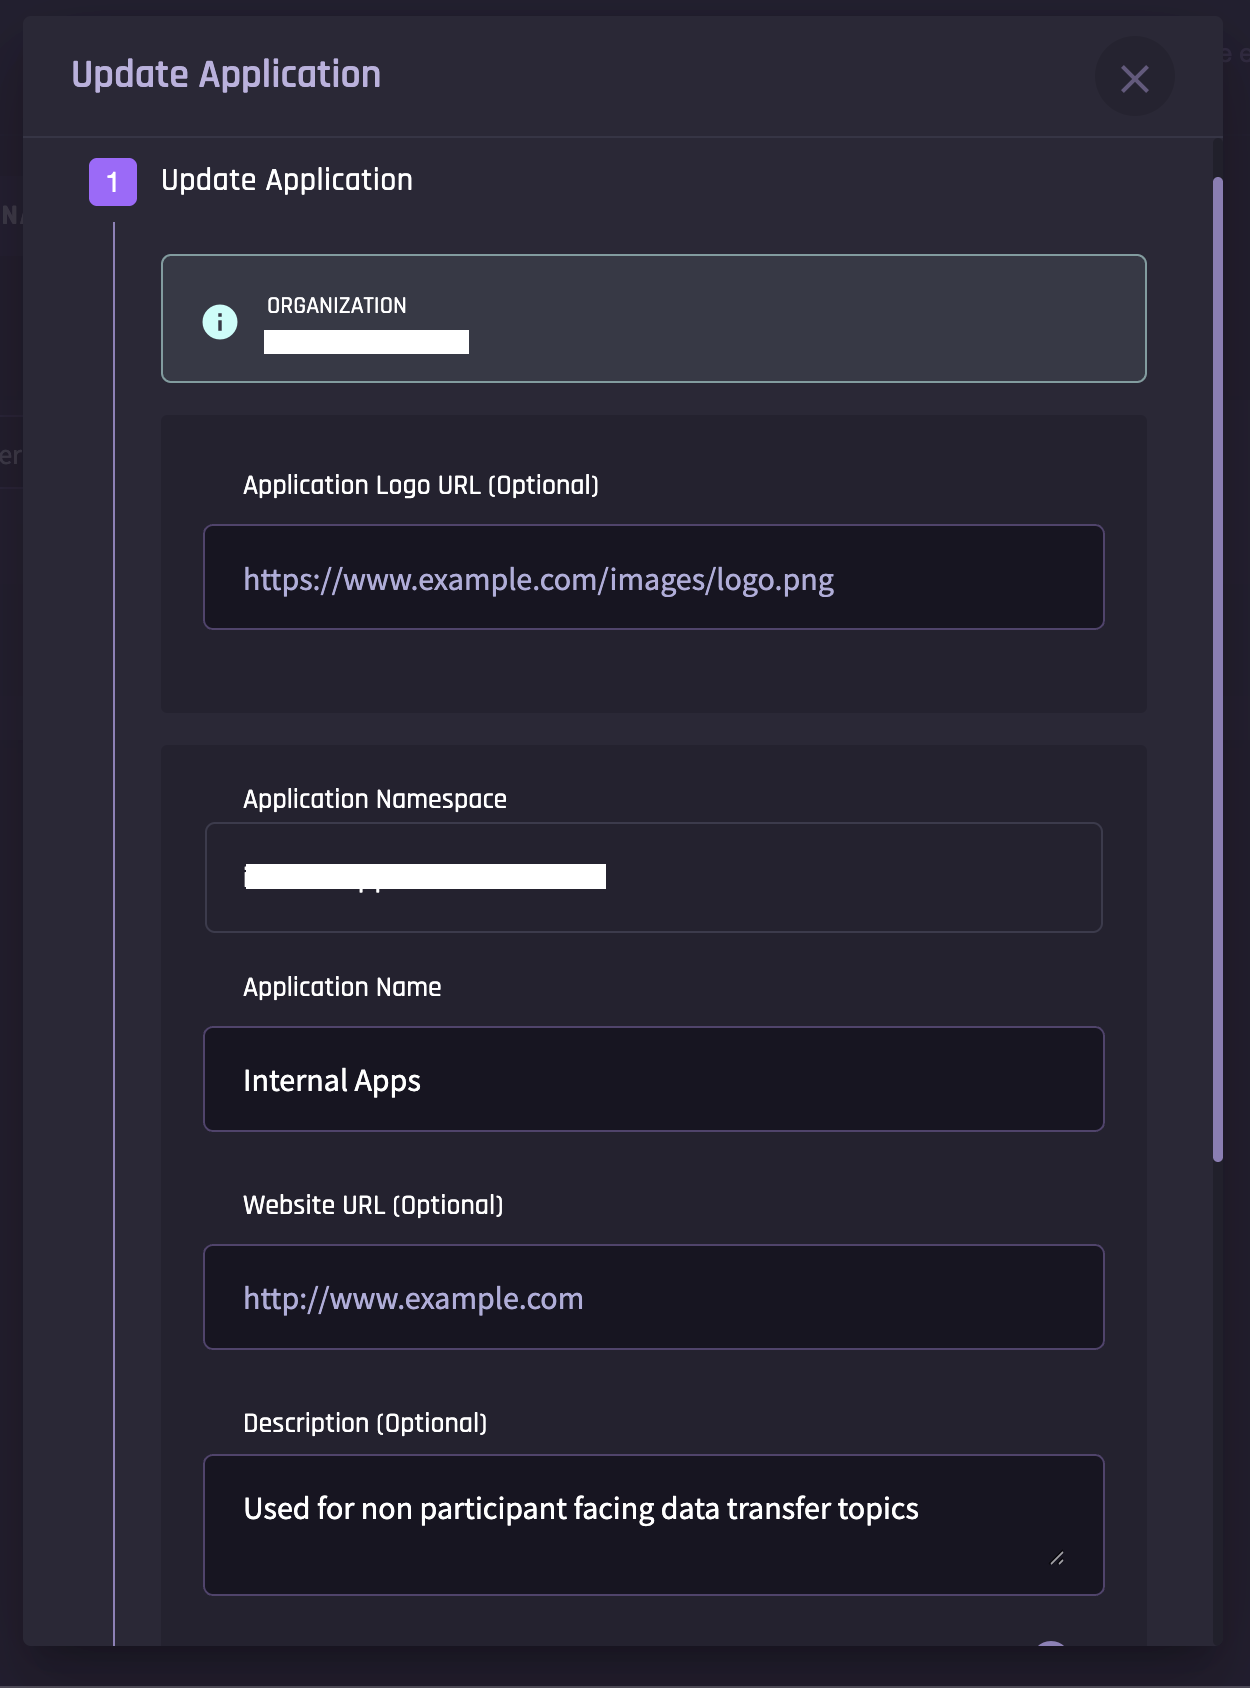
Task: Click the redacted organization name value
Action: click(366, 342)
